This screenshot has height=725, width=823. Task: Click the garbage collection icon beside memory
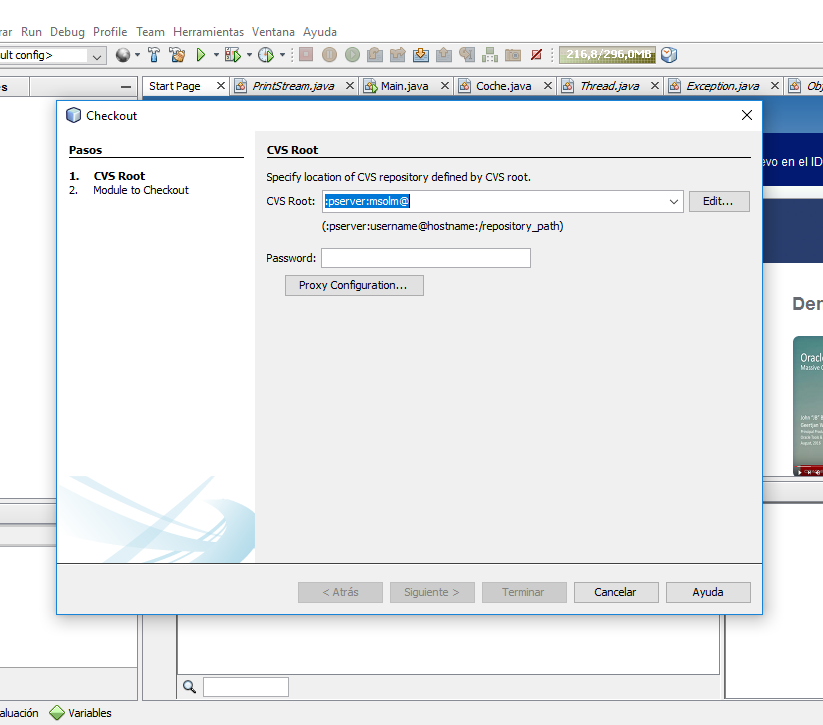coord(669,55)
